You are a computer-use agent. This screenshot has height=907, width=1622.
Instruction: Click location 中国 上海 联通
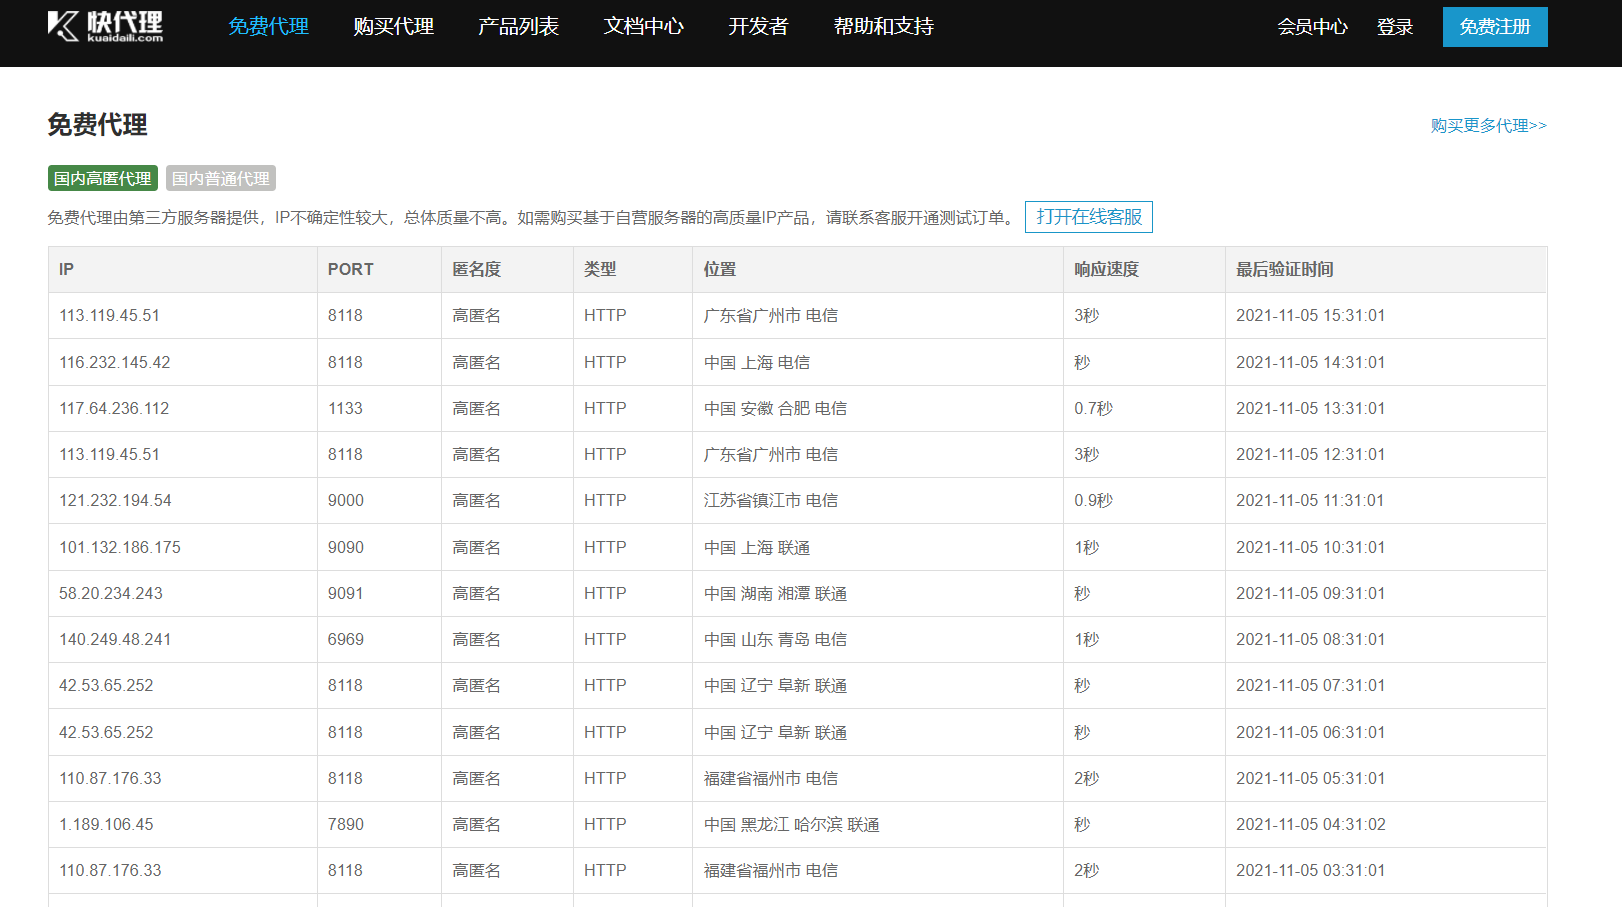(757, 547)
